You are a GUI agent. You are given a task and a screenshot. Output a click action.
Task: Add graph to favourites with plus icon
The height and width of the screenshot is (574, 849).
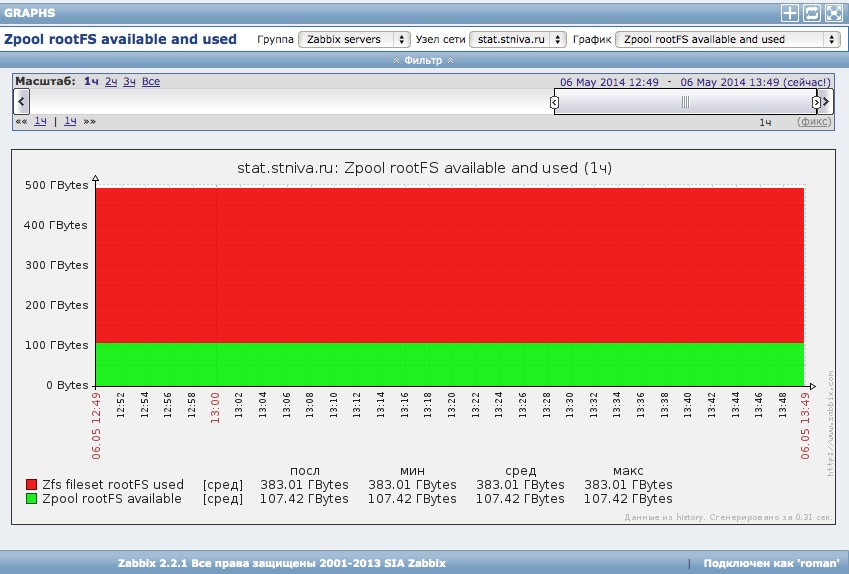790,13
